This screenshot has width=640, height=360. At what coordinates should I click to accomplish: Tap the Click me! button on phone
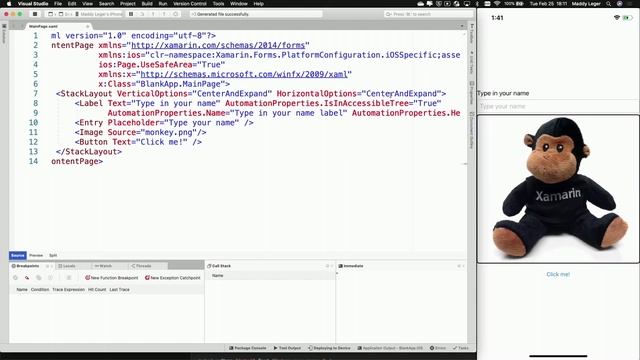(x=558, y=274)
